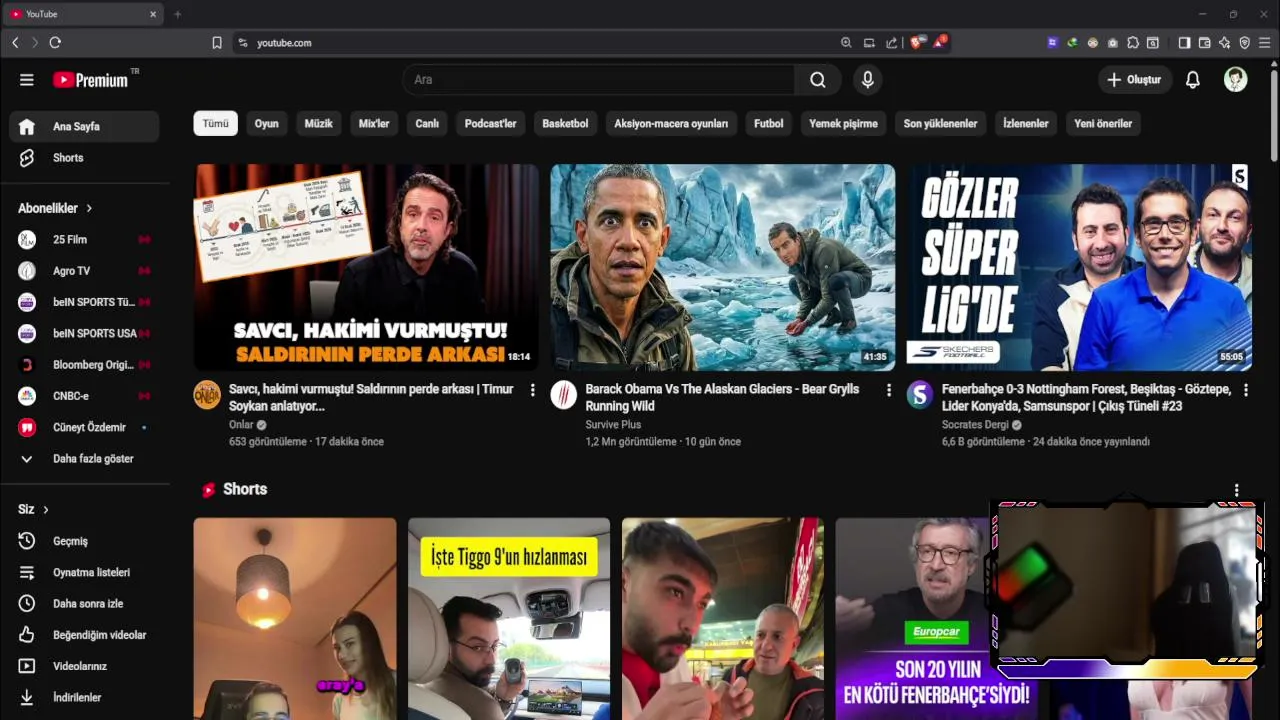
Task: Open Bloomberg Originals subscription
Action: click(x=84, y=365)
